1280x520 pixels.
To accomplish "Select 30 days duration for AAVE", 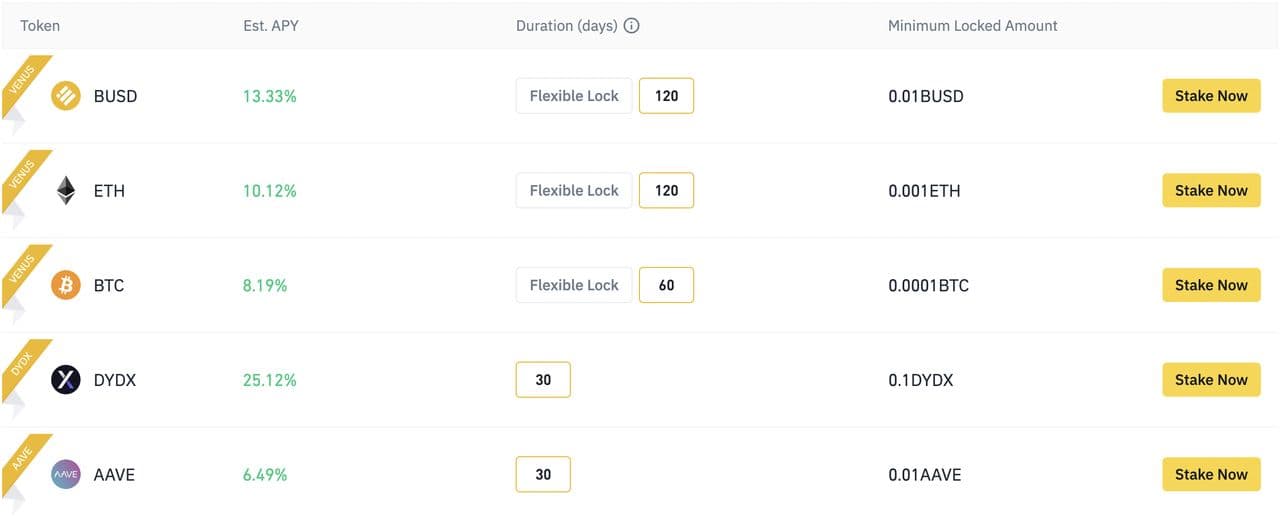I will pos(543,475).
